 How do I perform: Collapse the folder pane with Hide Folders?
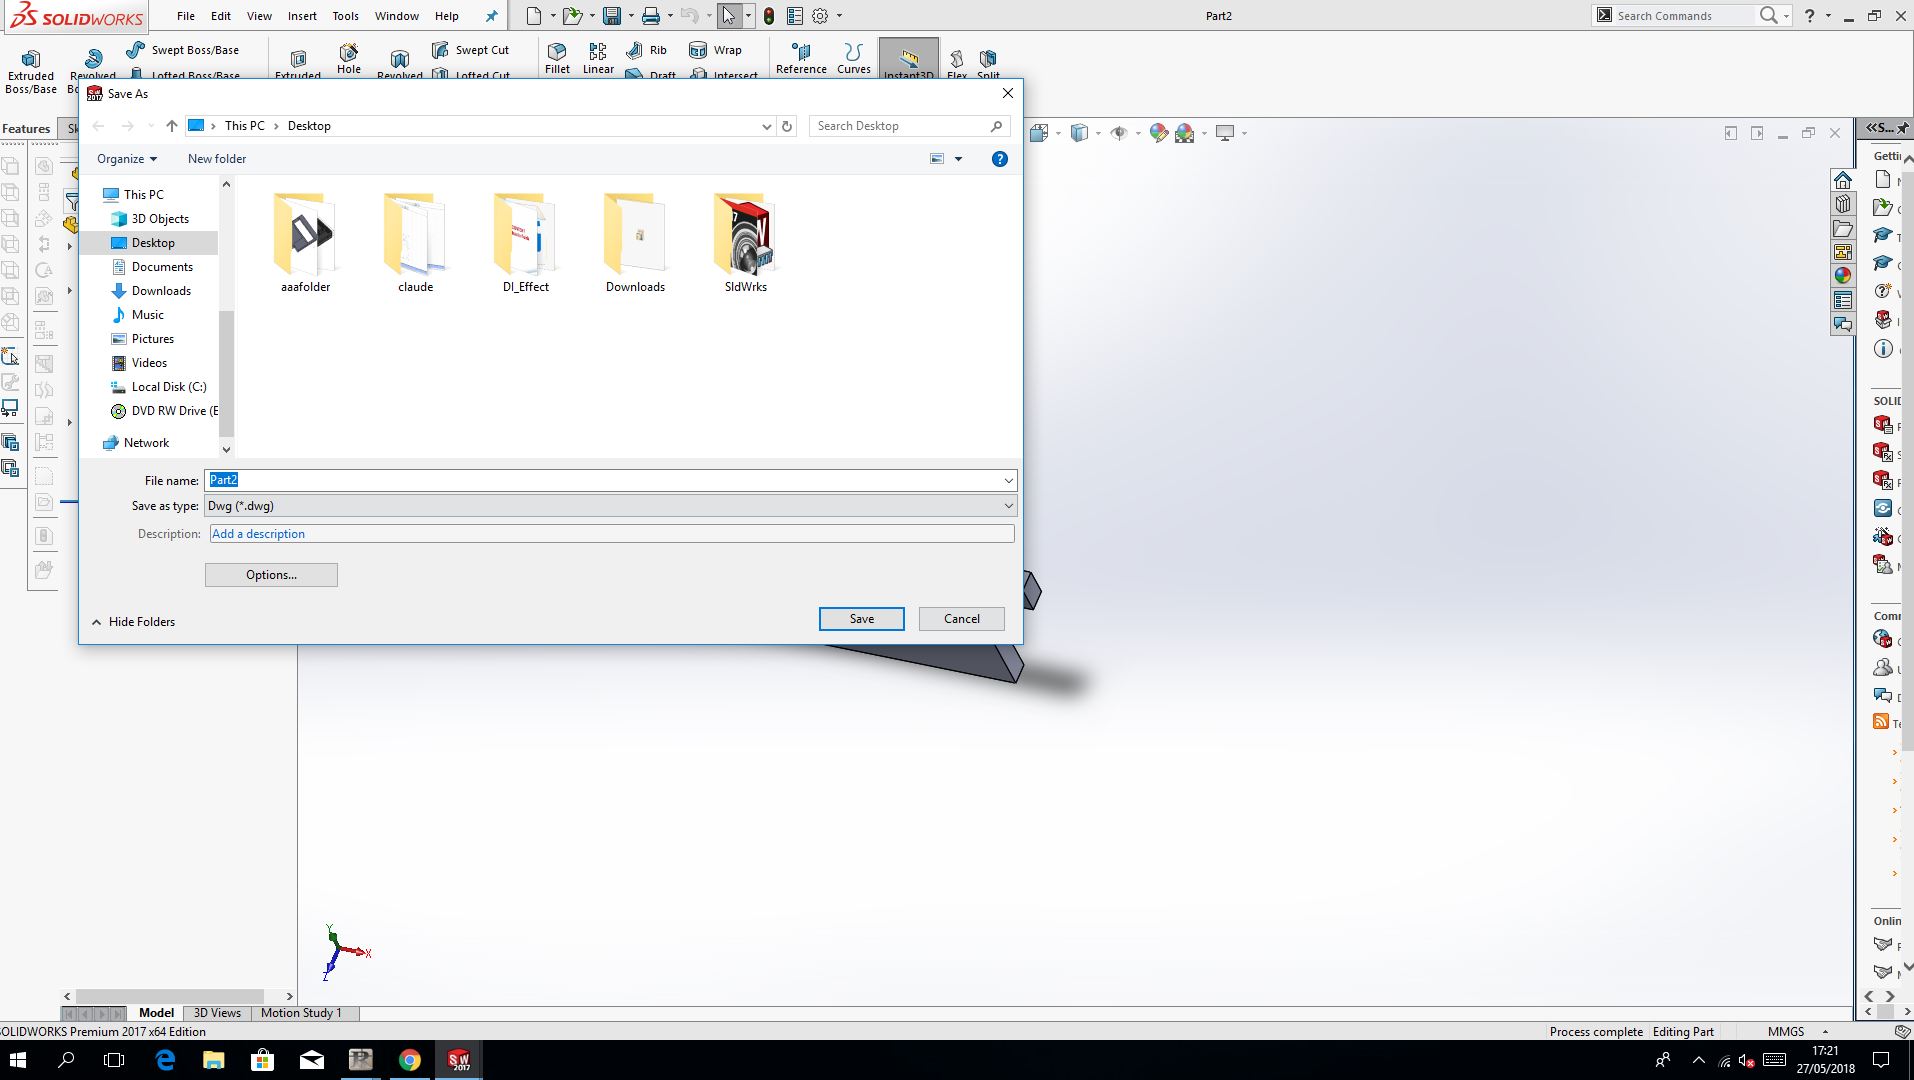(133, 622)
